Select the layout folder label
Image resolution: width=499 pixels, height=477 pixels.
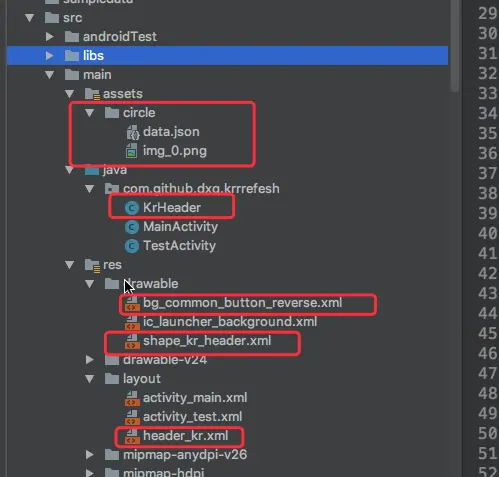pos(142,379)
